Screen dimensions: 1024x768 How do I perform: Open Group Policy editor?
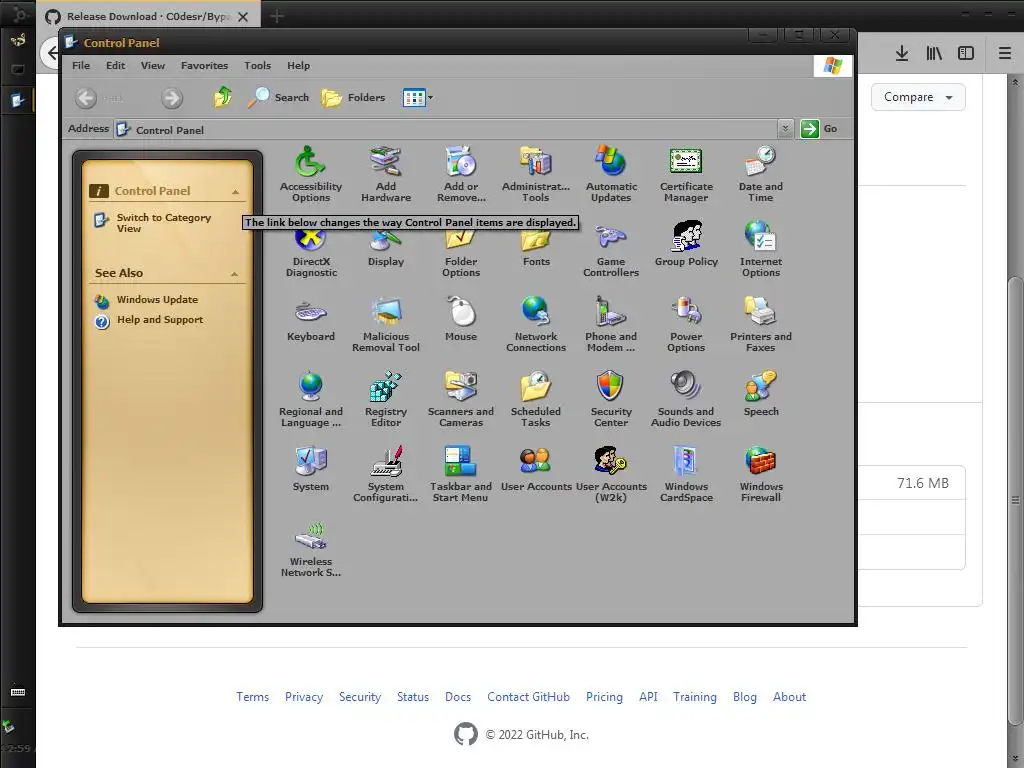686,245
